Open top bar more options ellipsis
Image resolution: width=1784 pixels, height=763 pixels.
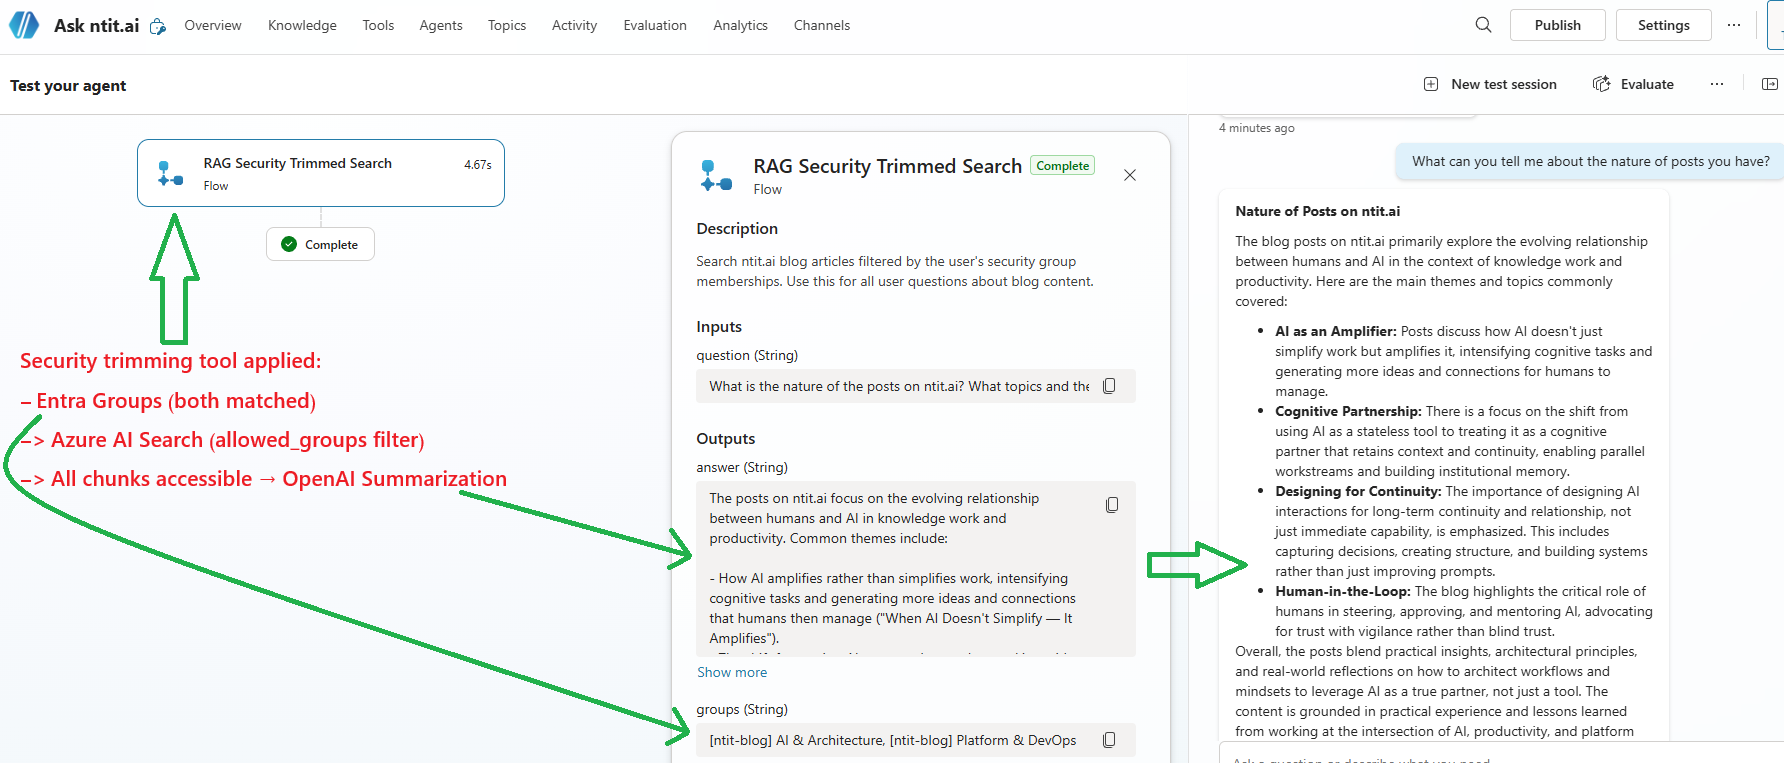(1734, 25)
